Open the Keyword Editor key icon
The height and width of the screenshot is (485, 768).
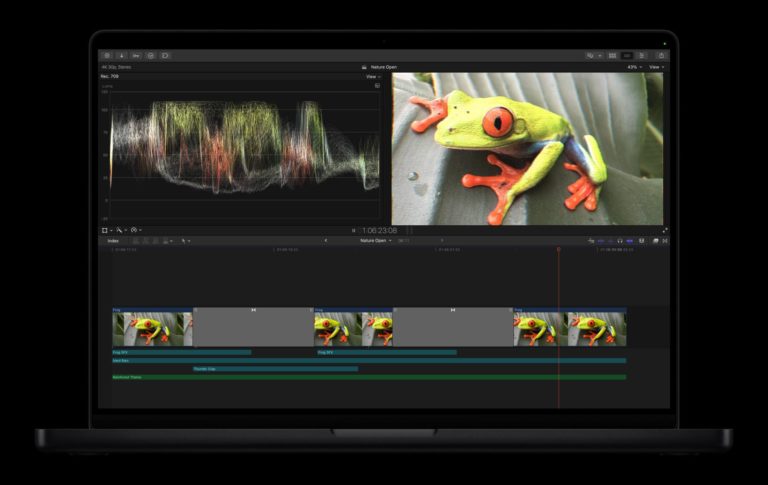tap(136, 56)
